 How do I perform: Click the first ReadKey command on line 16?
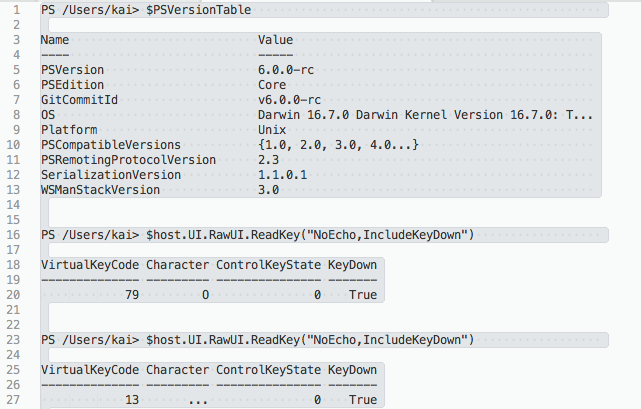pyautogui.click(x=310, y=235)
